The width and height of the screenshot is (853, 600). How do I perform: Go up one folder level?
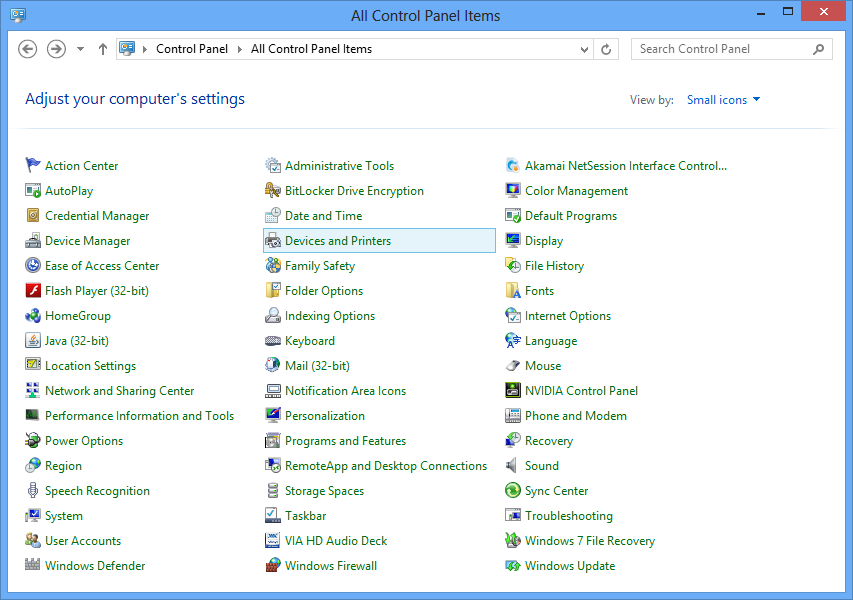[x=103, y=49]
